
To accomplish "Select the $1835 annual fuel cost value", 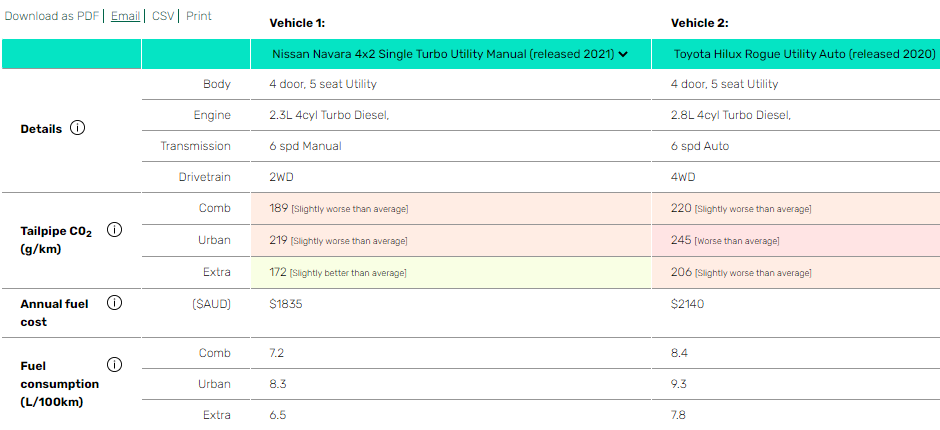I will click(286, 304).
